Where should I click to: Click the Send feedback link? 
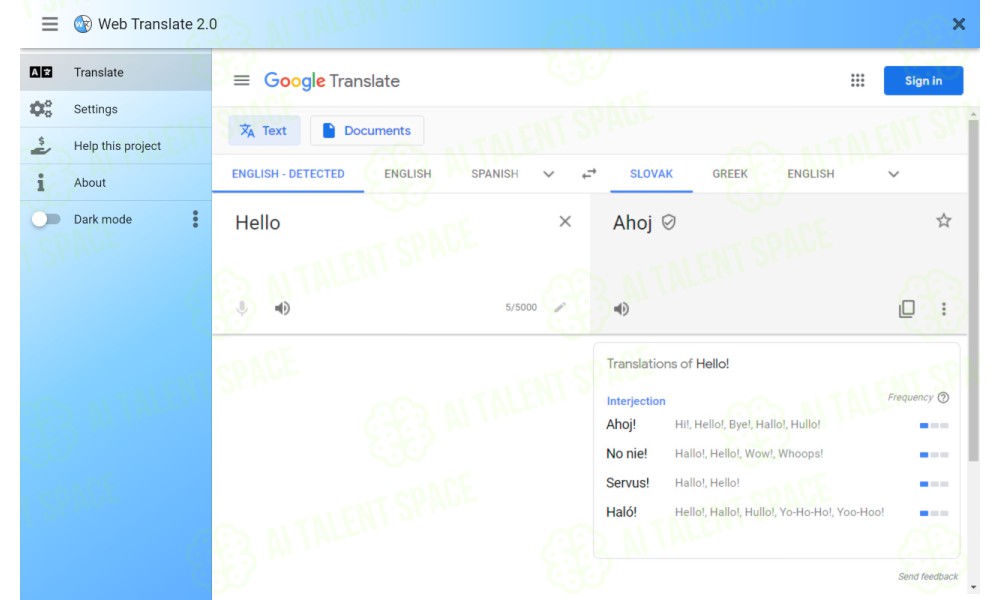click(x=928, y=576)
